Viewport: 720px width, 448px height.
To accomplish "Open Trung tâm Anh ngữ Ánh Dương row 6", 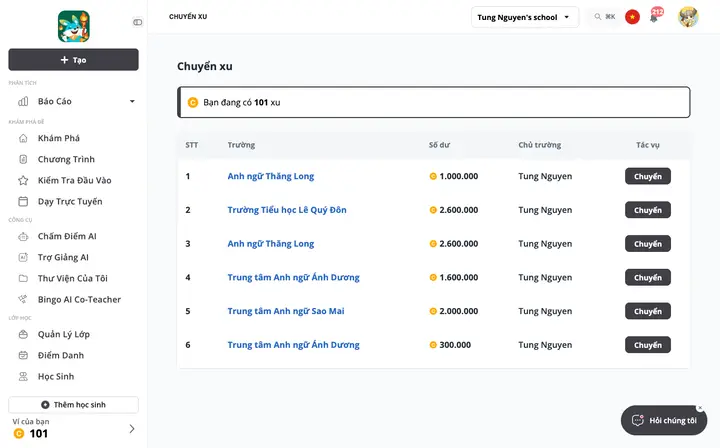I will click(293, 345).
